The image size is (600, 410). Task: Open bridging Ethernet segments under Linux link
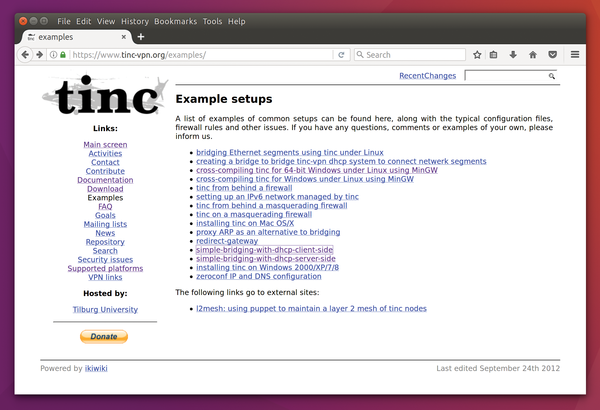click(290, 152)
